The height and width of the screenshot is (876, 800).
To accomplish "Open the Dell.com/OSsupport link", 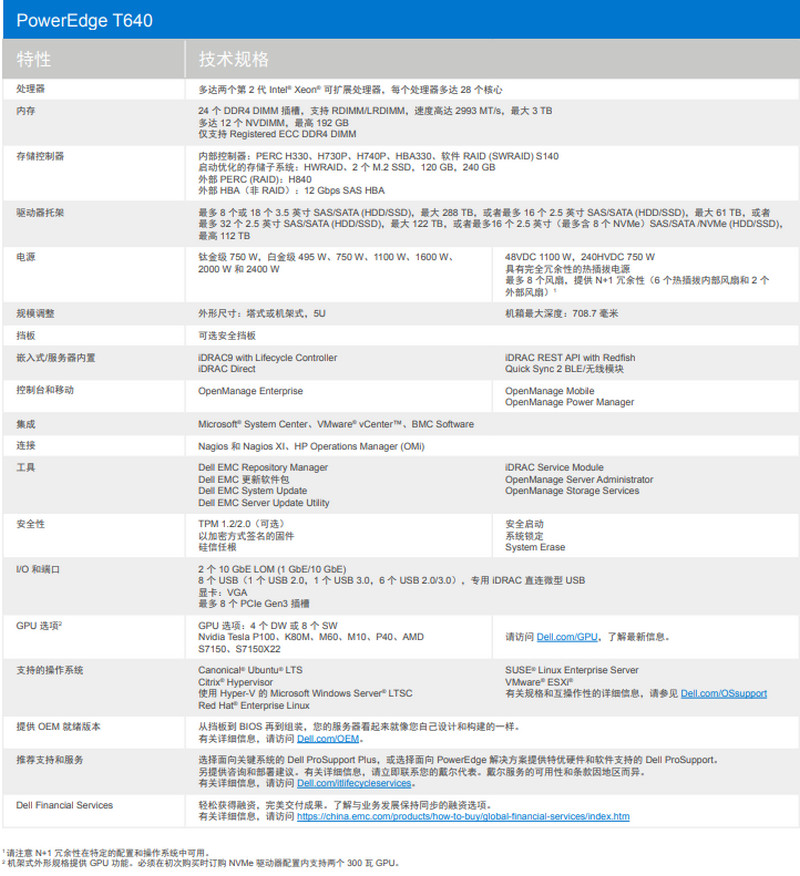I will pyautogui.click(x=723, y=693).
